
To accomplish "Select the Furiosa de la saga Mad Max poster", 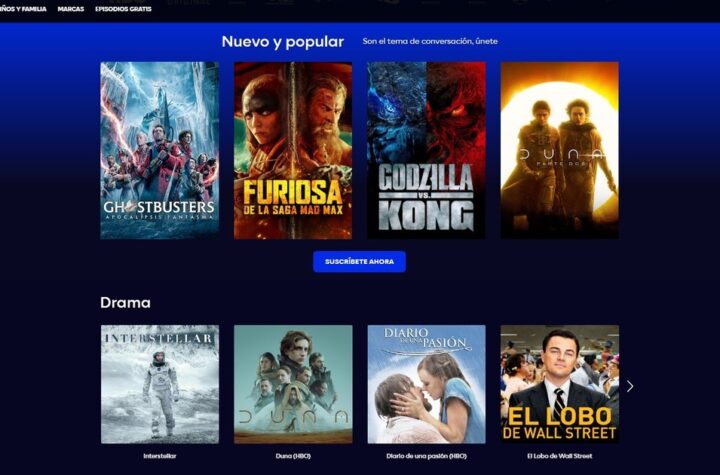I will coord(293,150).
